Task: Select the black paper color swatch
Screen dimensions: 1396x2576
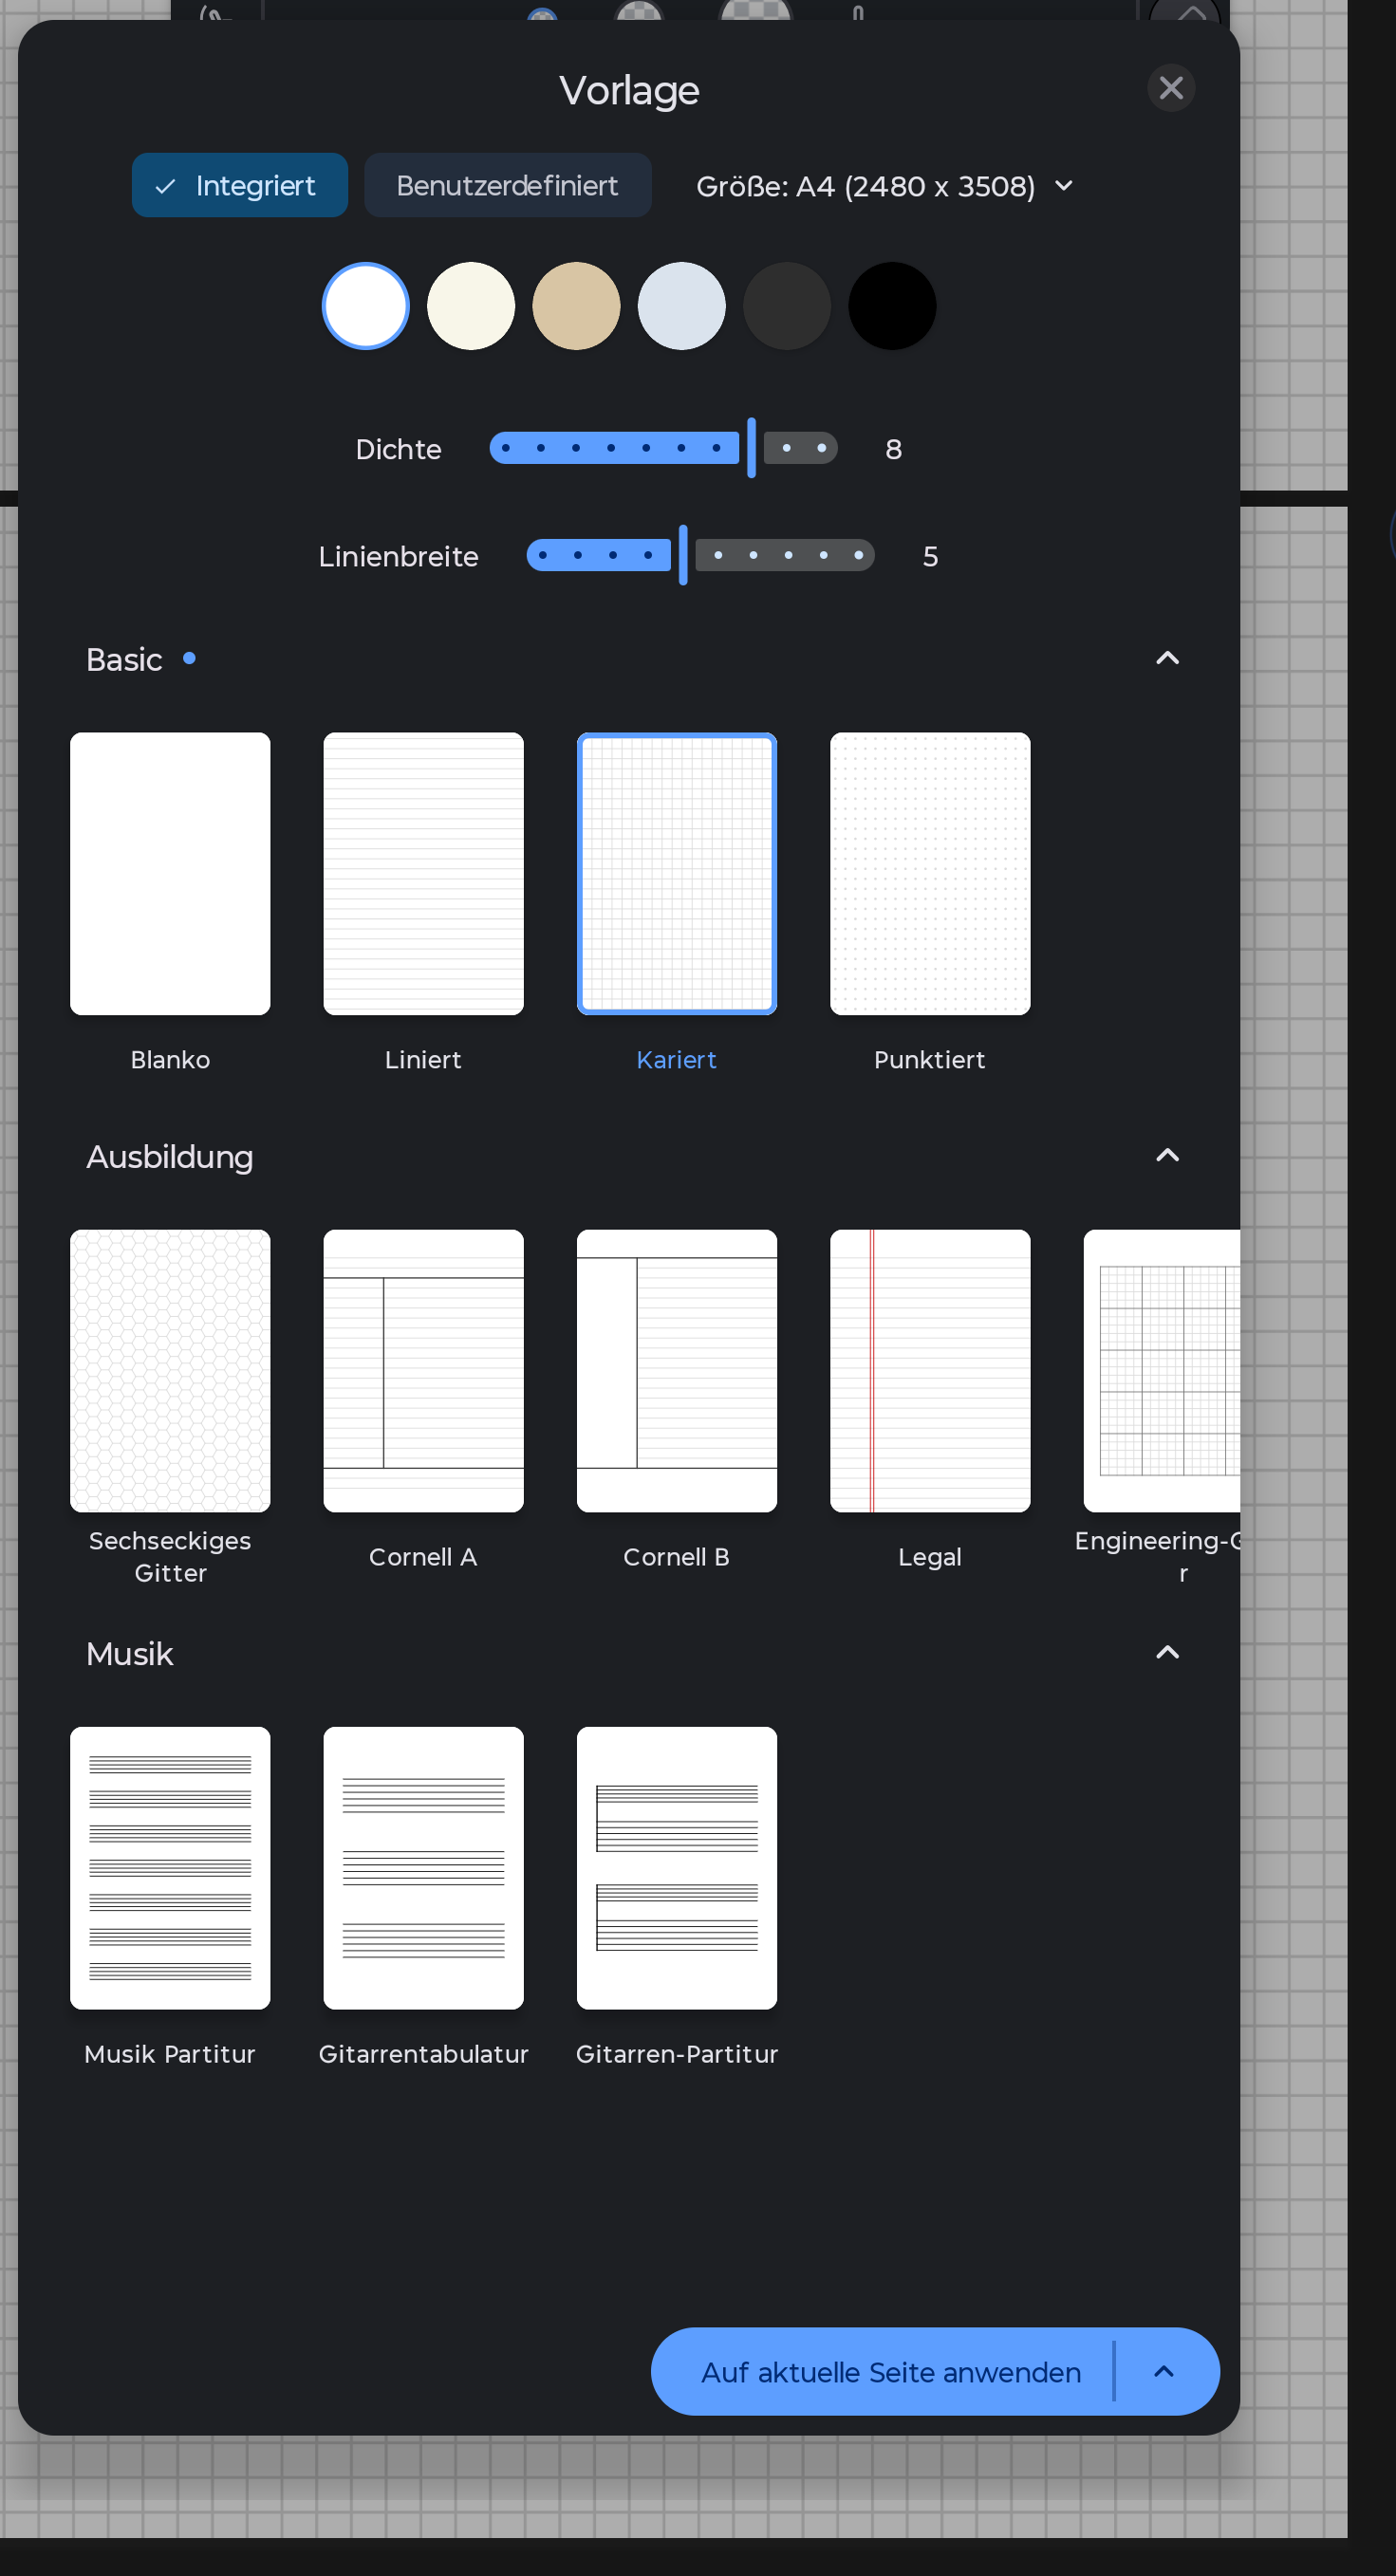Action: point(892,306)
